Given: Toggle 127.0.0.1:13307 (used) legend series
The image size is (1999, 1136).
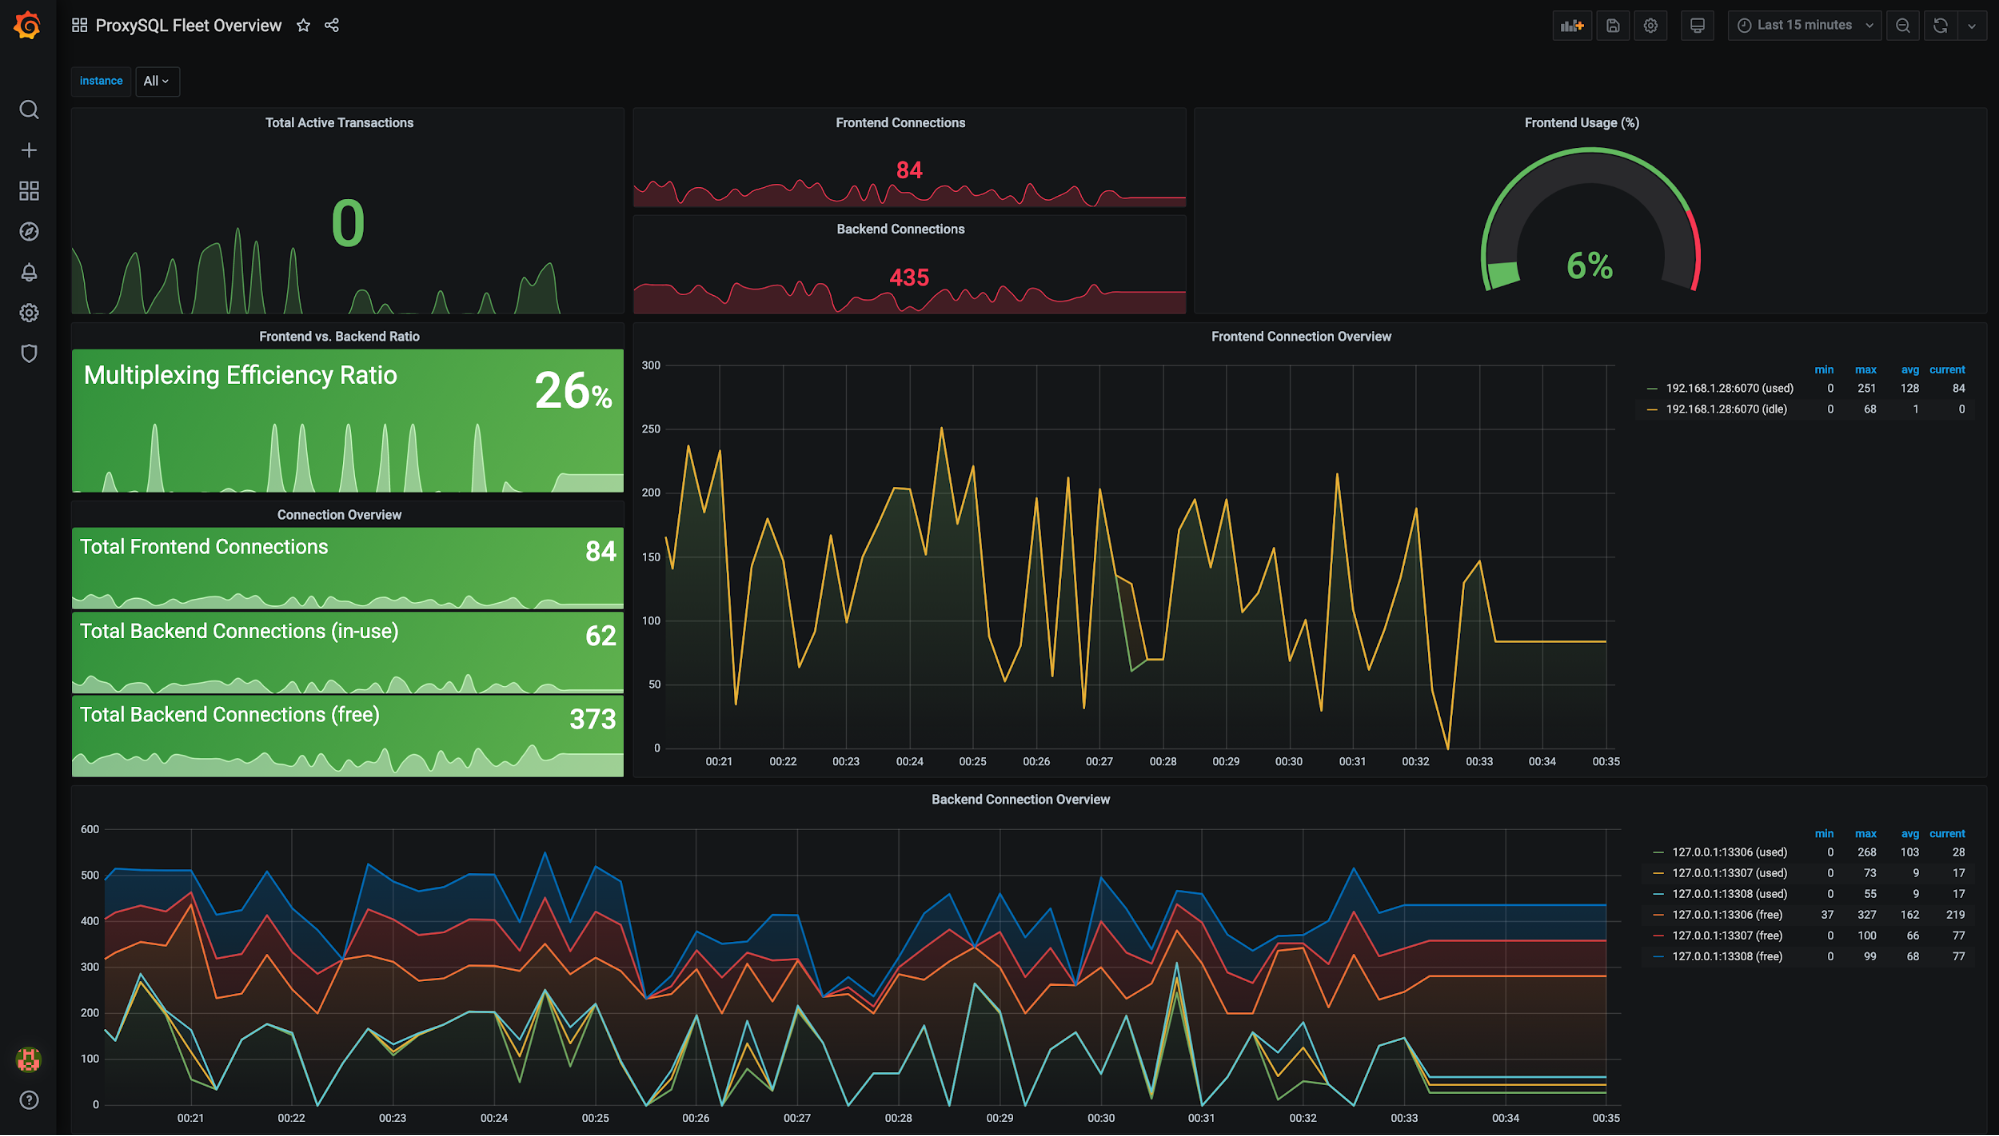Looking at the screenshot, I should [x=1729, y=874].
